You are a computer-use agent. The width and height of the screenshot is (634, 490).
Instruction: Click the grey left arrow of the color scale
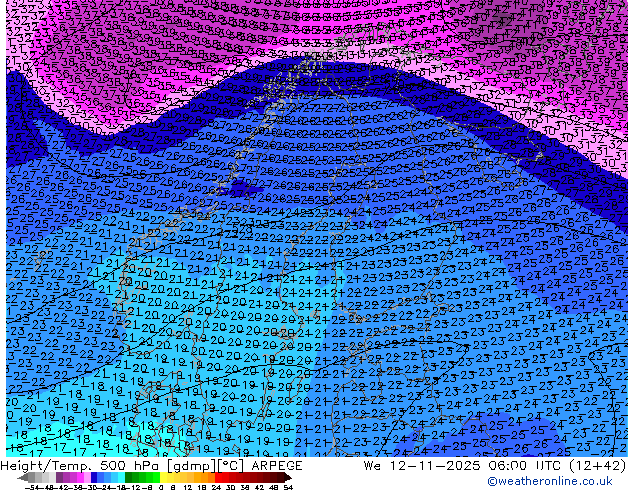click(x=23, y=477)
